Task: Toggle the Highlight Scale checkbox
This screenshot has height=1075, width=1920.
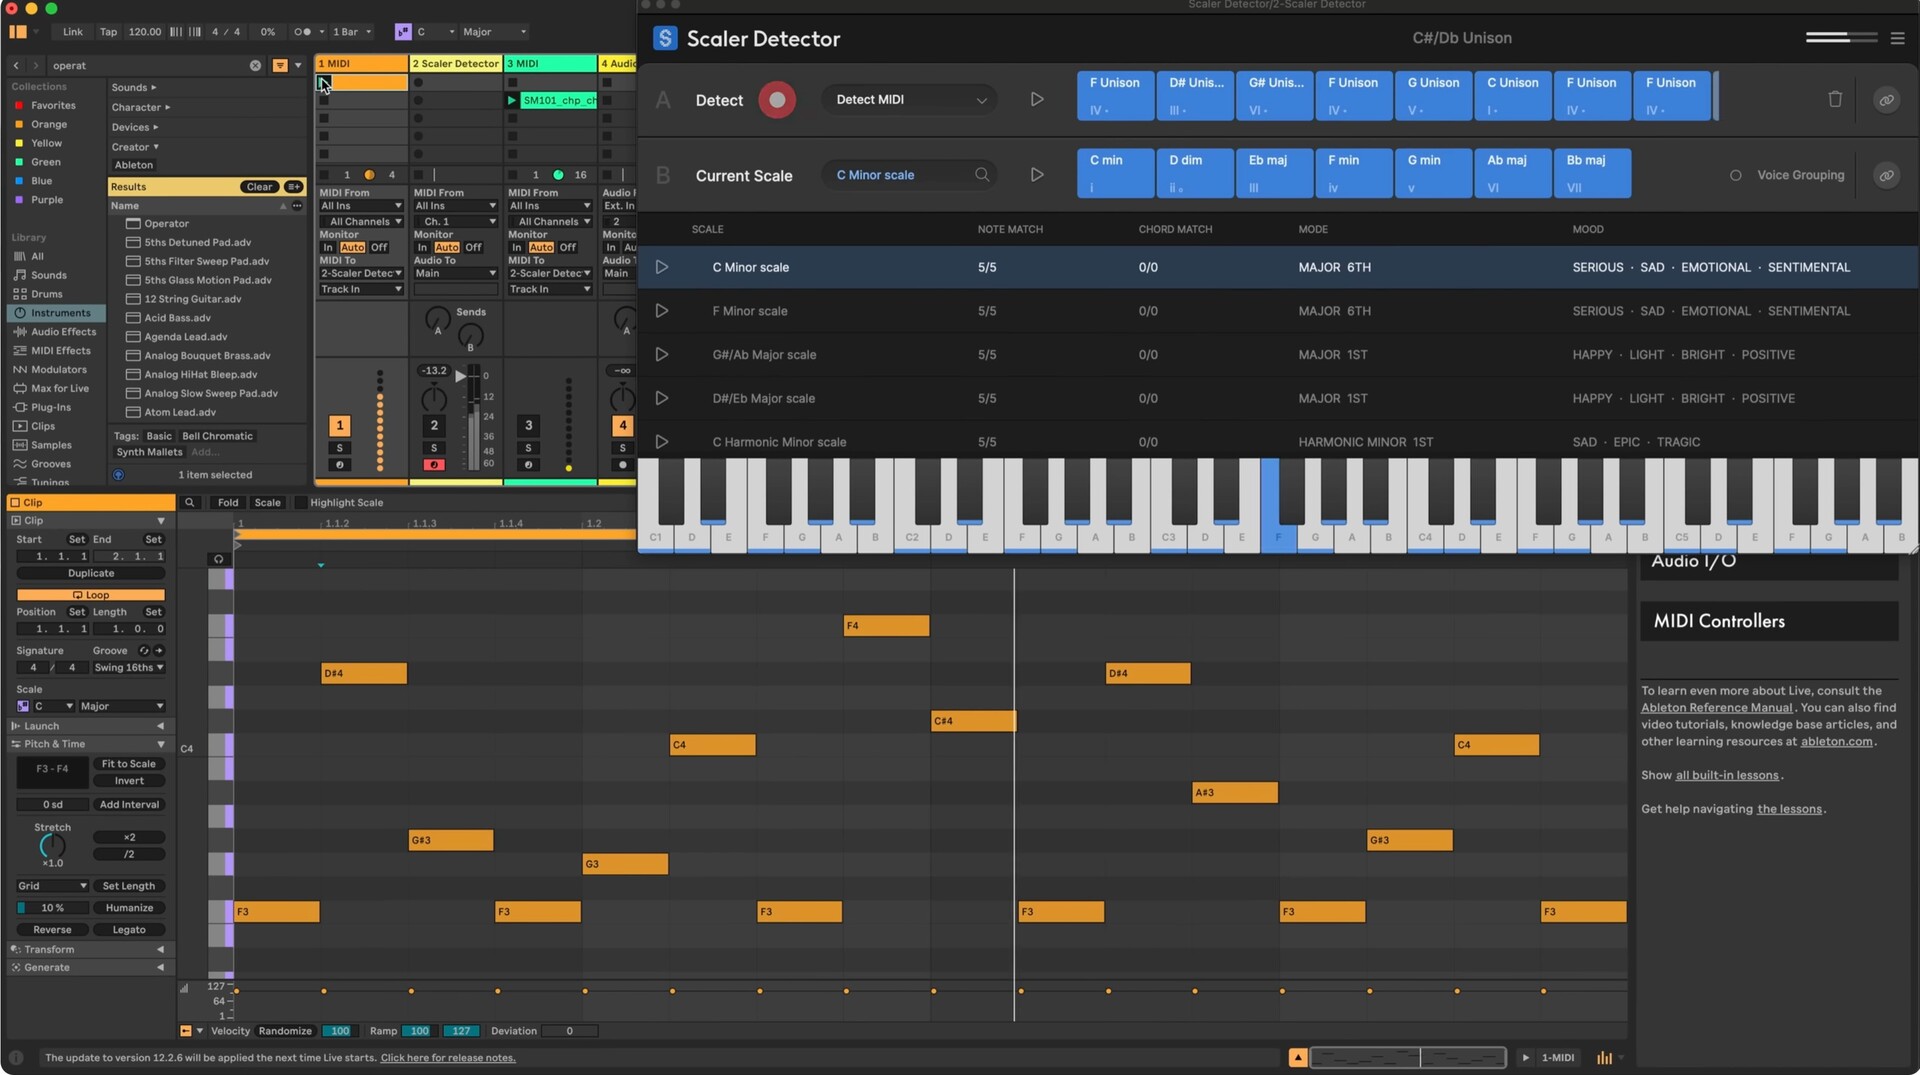Action: point(300,503)
